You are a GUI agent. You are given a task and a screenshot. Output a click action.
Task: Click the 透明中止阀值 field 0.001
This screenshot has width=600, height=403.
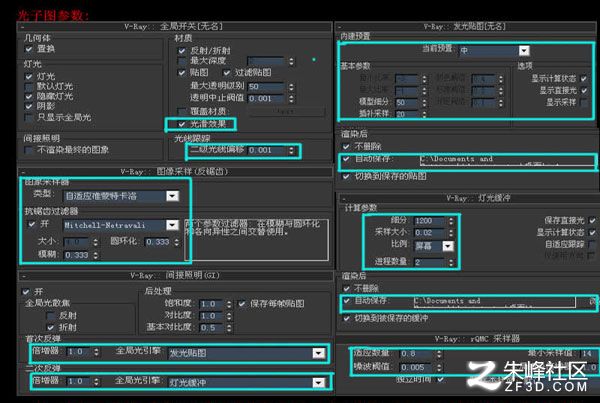[267, 99]
